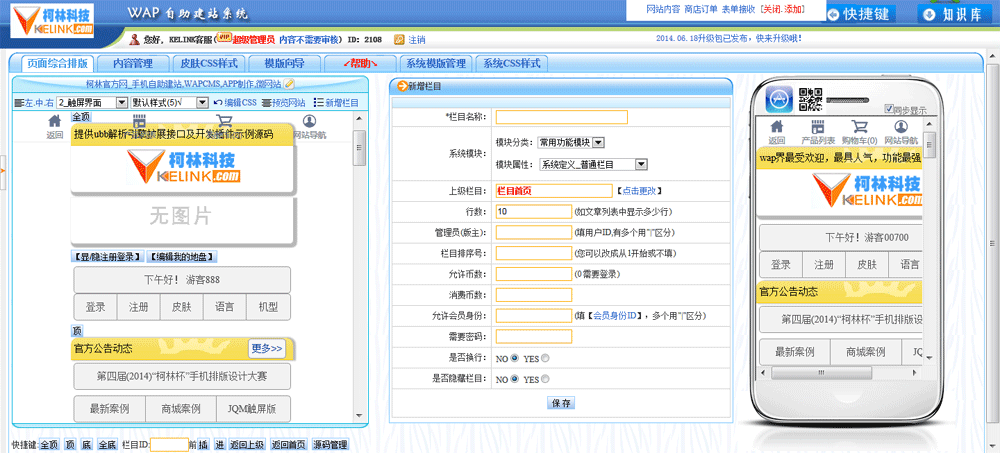Image resolution: width=1000 pixels, height=453 pixels.
Task: Click the 源码管理 shortcut button
Action: point(330,445)
